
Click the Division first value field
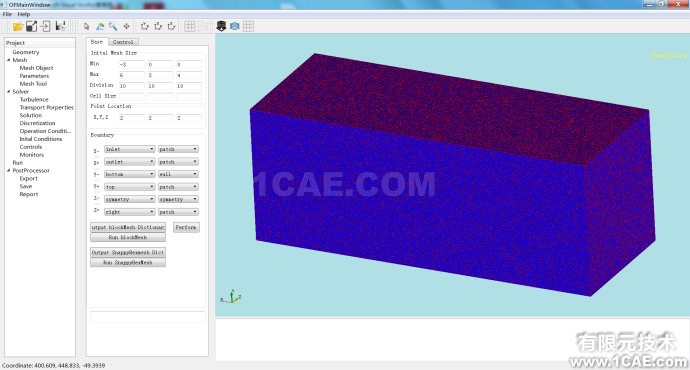132,86
